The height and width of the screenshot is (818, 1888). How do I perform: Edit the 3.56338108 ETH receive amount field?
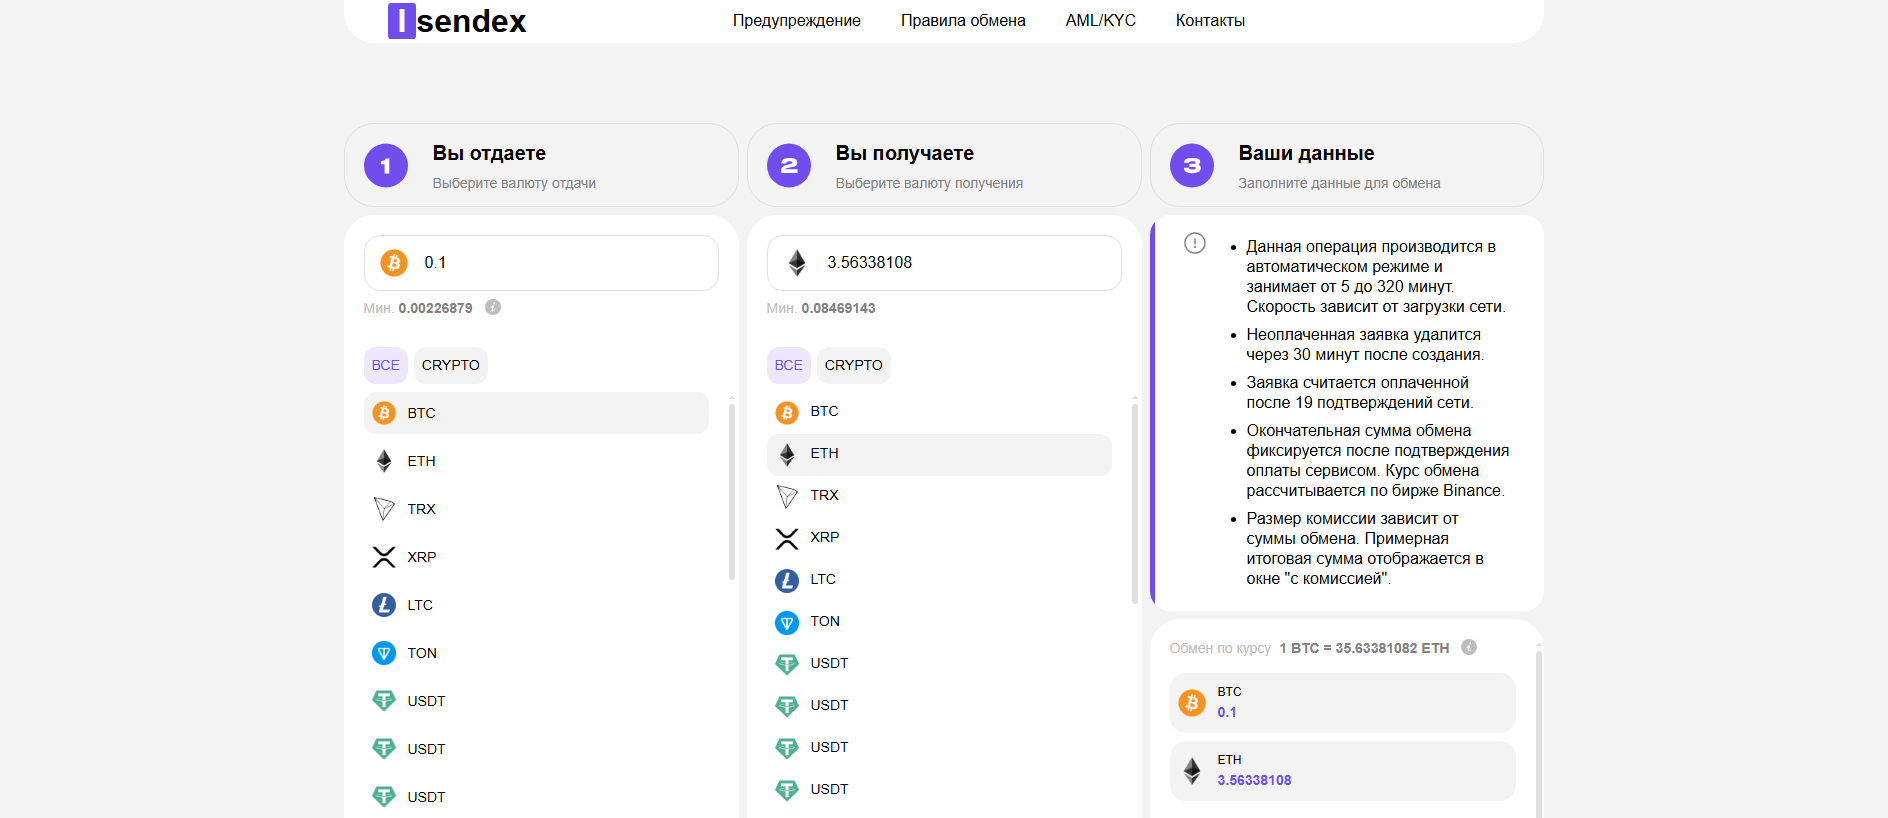click(944, 263)
